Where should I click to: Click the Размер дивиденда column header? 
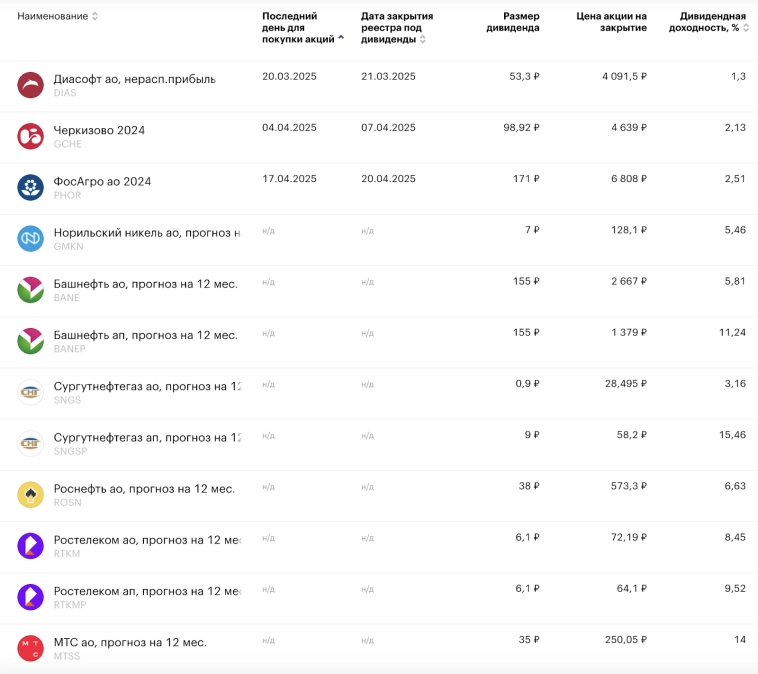pyautogui.click(x=513, y=22)
